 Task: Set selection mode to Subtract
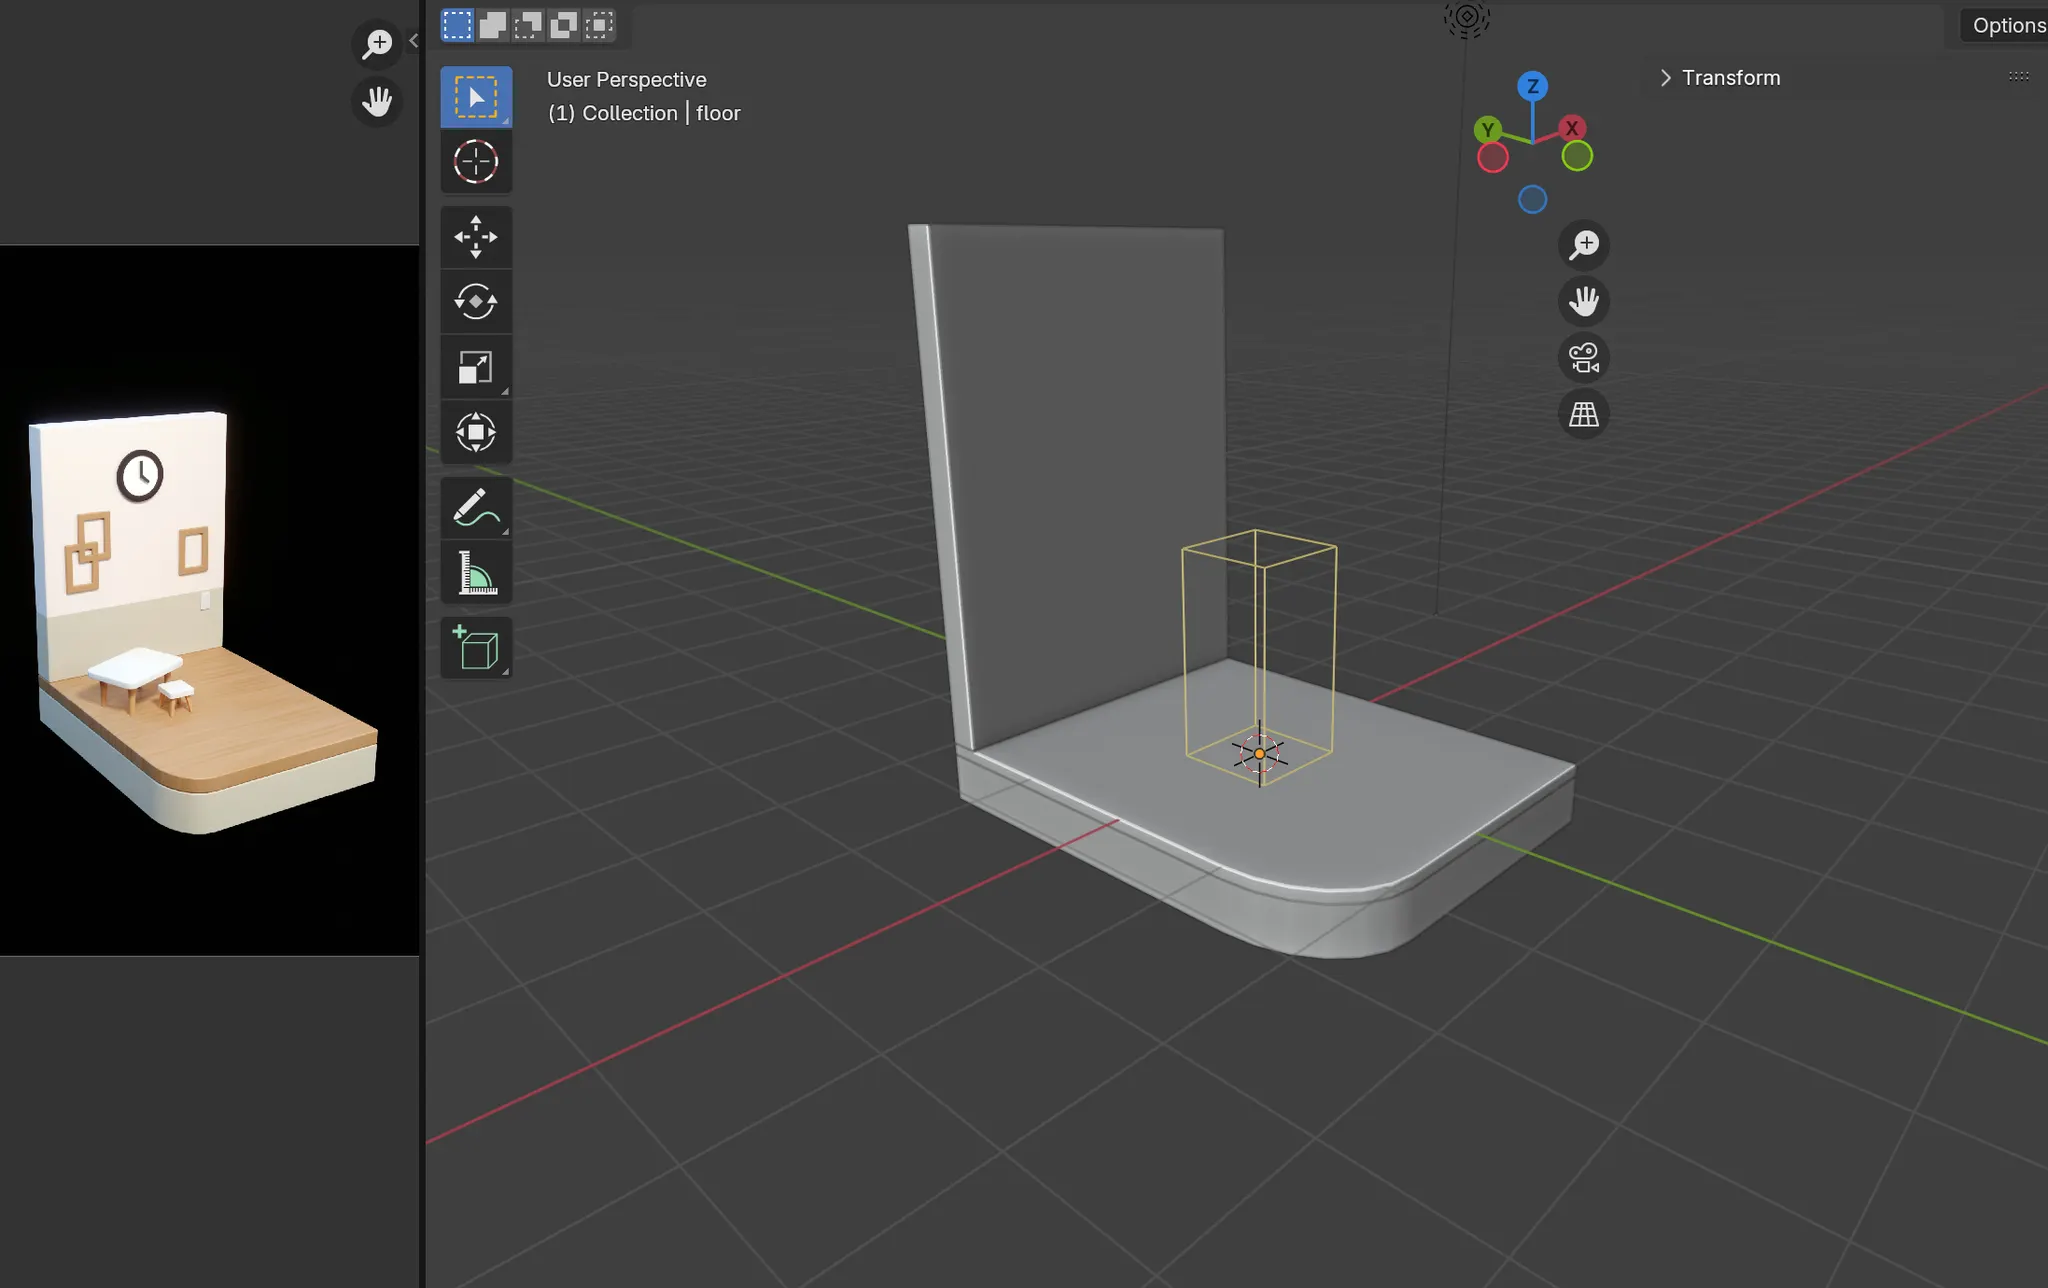[x=528, y=25]
